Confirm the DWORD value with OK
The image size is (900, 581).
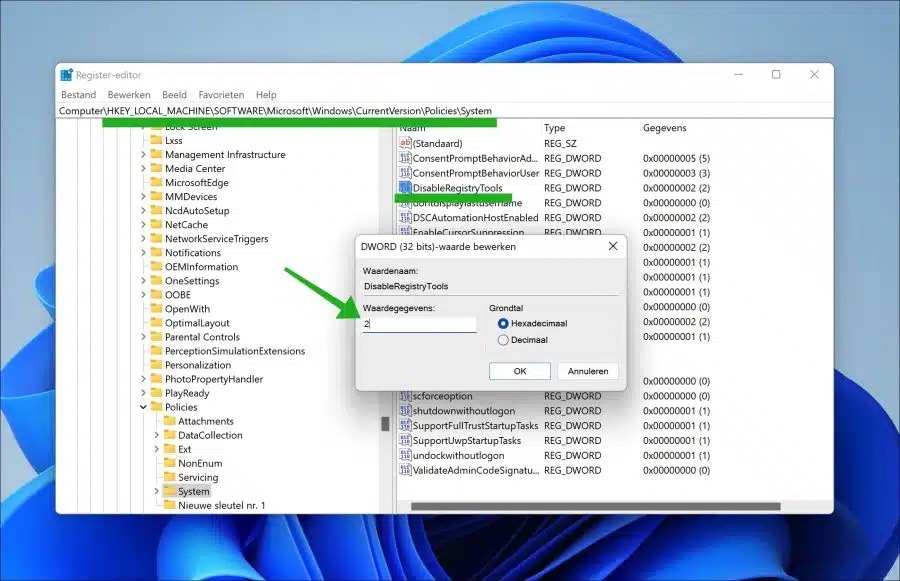pyautogui.click(x=520, y=371)
